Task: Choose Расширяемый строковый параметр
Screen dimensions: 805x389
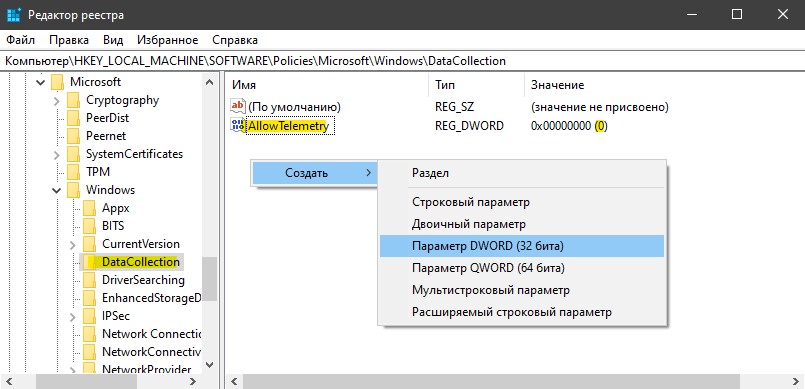Action: click(x=522, y=312)
